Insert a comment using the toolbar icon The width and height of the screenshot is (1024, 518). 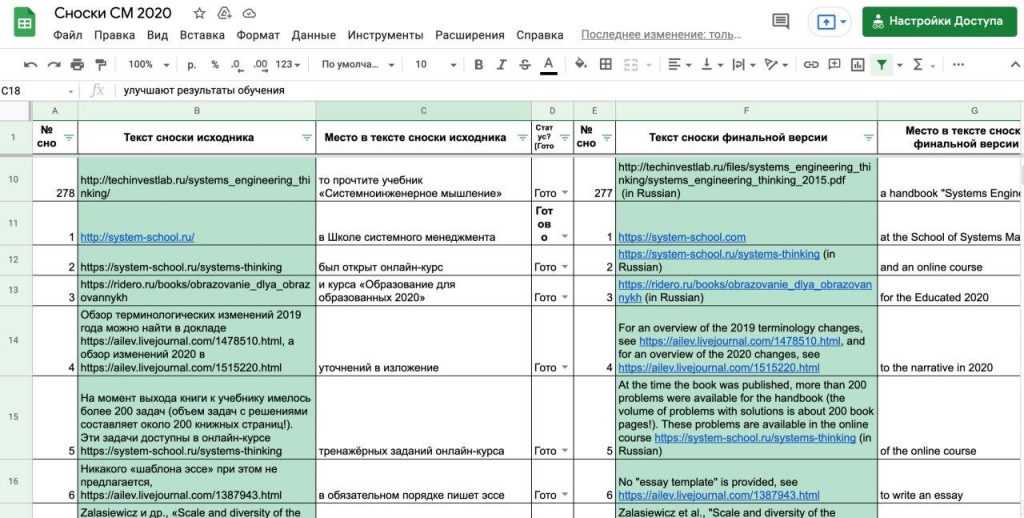(834, 65)
